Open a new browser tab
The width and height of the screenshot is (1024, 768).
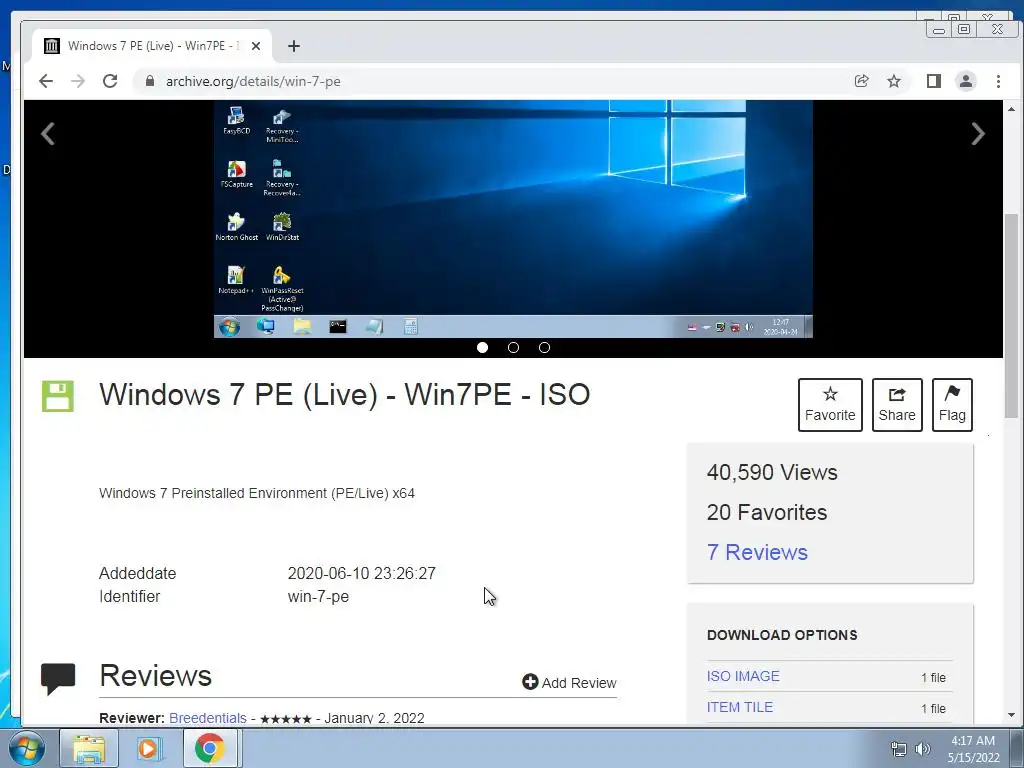coord(294,46)
